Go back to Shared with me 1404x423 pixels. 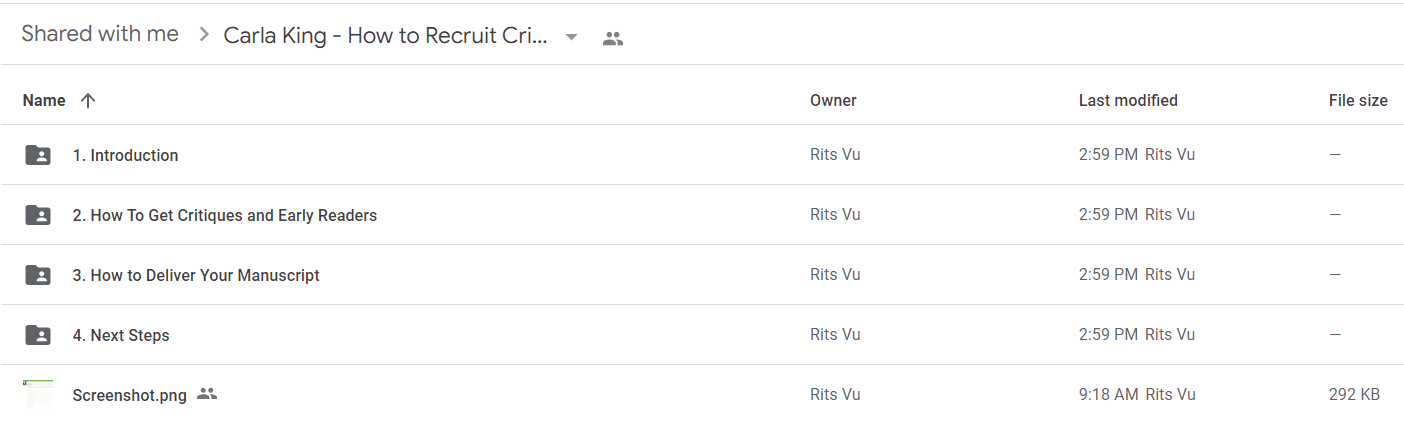tap(100, 34)
